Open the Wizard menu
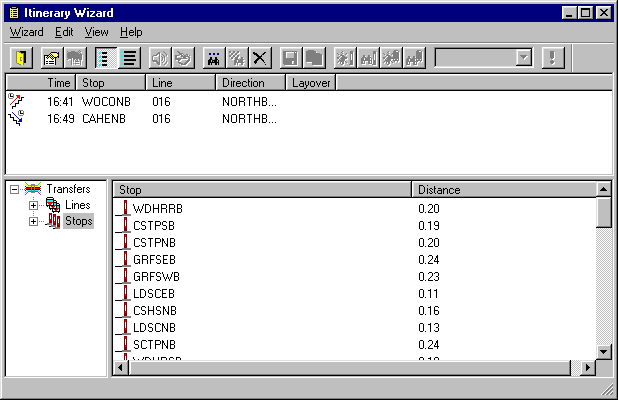The image size is (618, 400). [x=26, y=32]
